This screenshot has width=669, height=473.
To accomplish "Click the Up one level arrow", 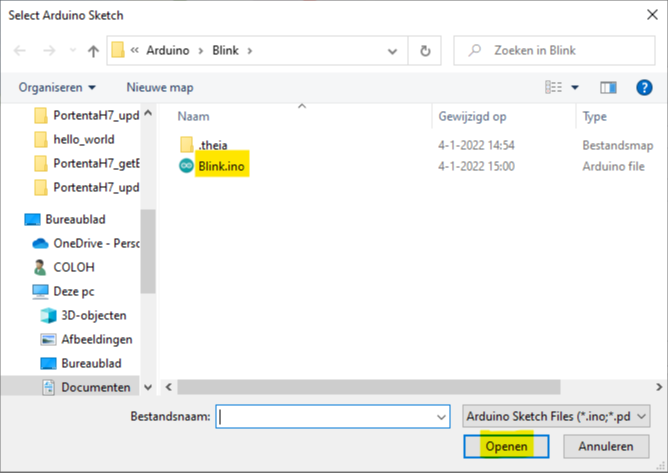I will point(93,51).
